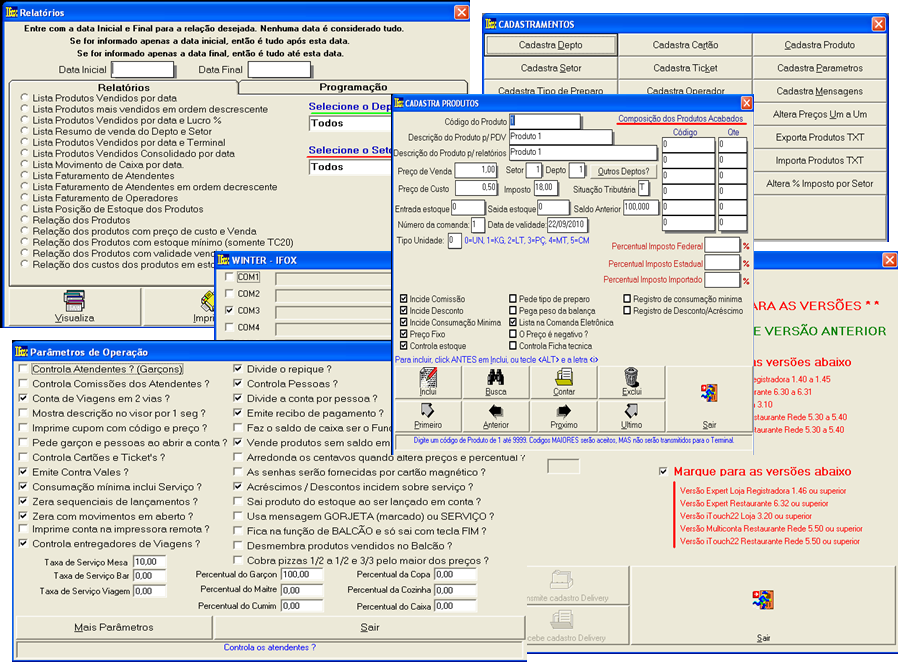Viewport: 900px width, 671px height.
Task: Click the Exporta Produtos TXT button
Action: pyautogui.click(x=819, y=137)
